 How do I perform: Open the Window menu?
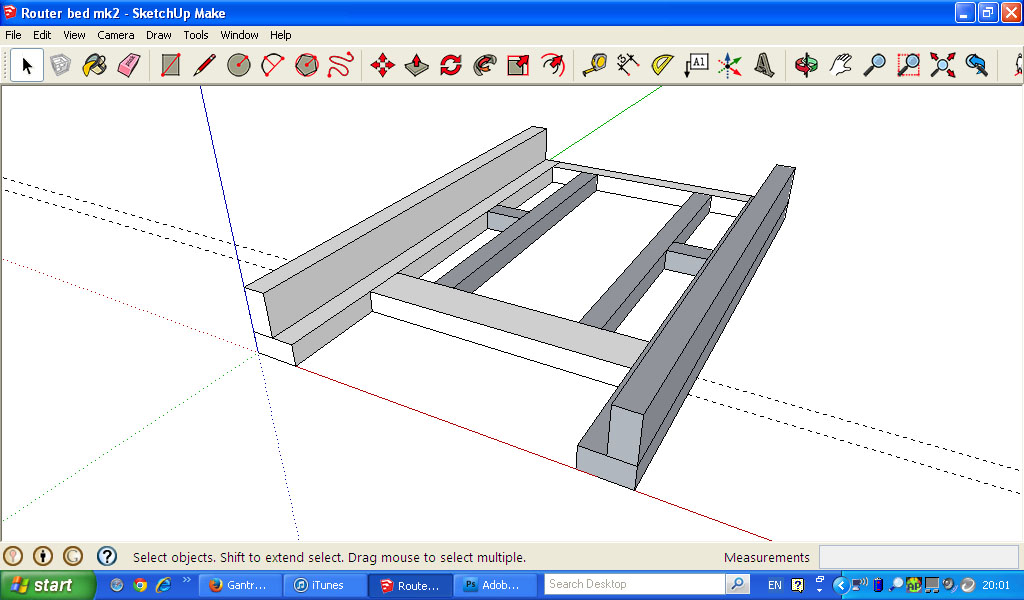(239, 35)
